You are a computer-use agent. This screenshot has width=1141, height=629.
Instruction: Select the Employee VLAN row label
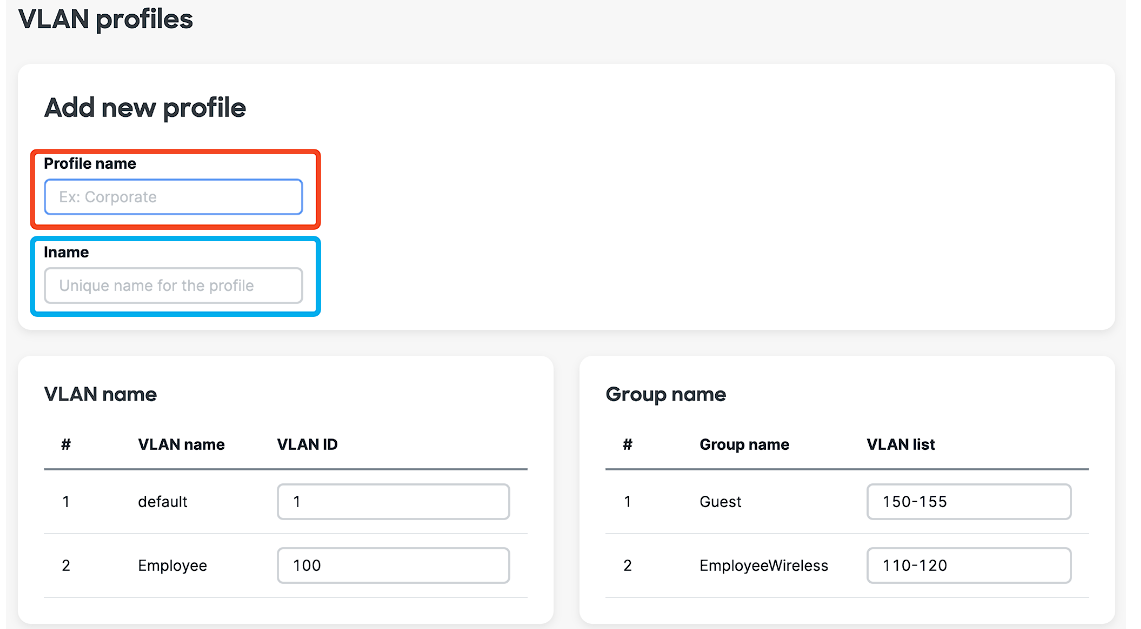click(x=172, y=565)
